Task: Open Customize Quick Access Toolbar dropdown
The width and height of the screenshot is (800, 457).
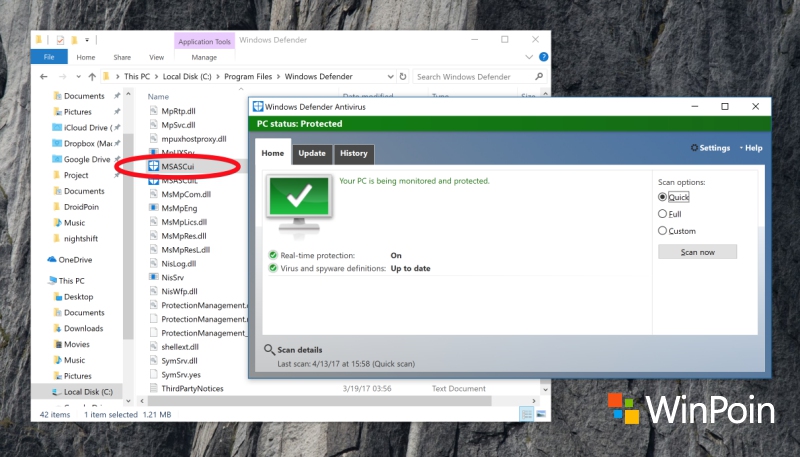Action: click(87, 40)
